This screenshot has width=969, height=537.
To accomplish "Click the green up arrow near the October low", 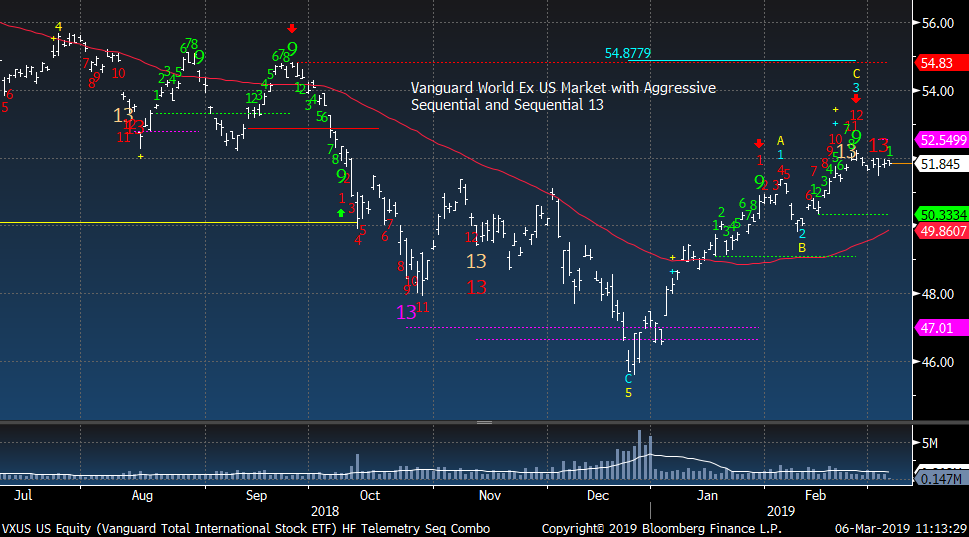I will (x=341, y=213).
